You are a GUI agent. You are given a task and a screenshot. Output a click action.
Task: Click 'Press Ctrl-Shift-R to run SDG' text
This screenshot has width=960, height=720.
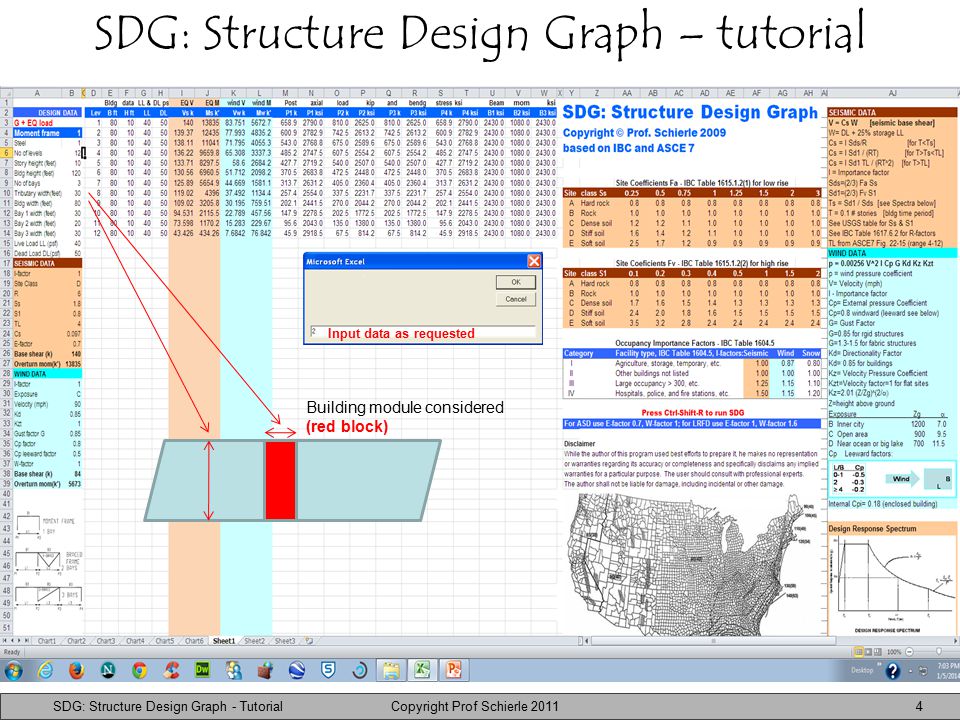tap(692, 413)
